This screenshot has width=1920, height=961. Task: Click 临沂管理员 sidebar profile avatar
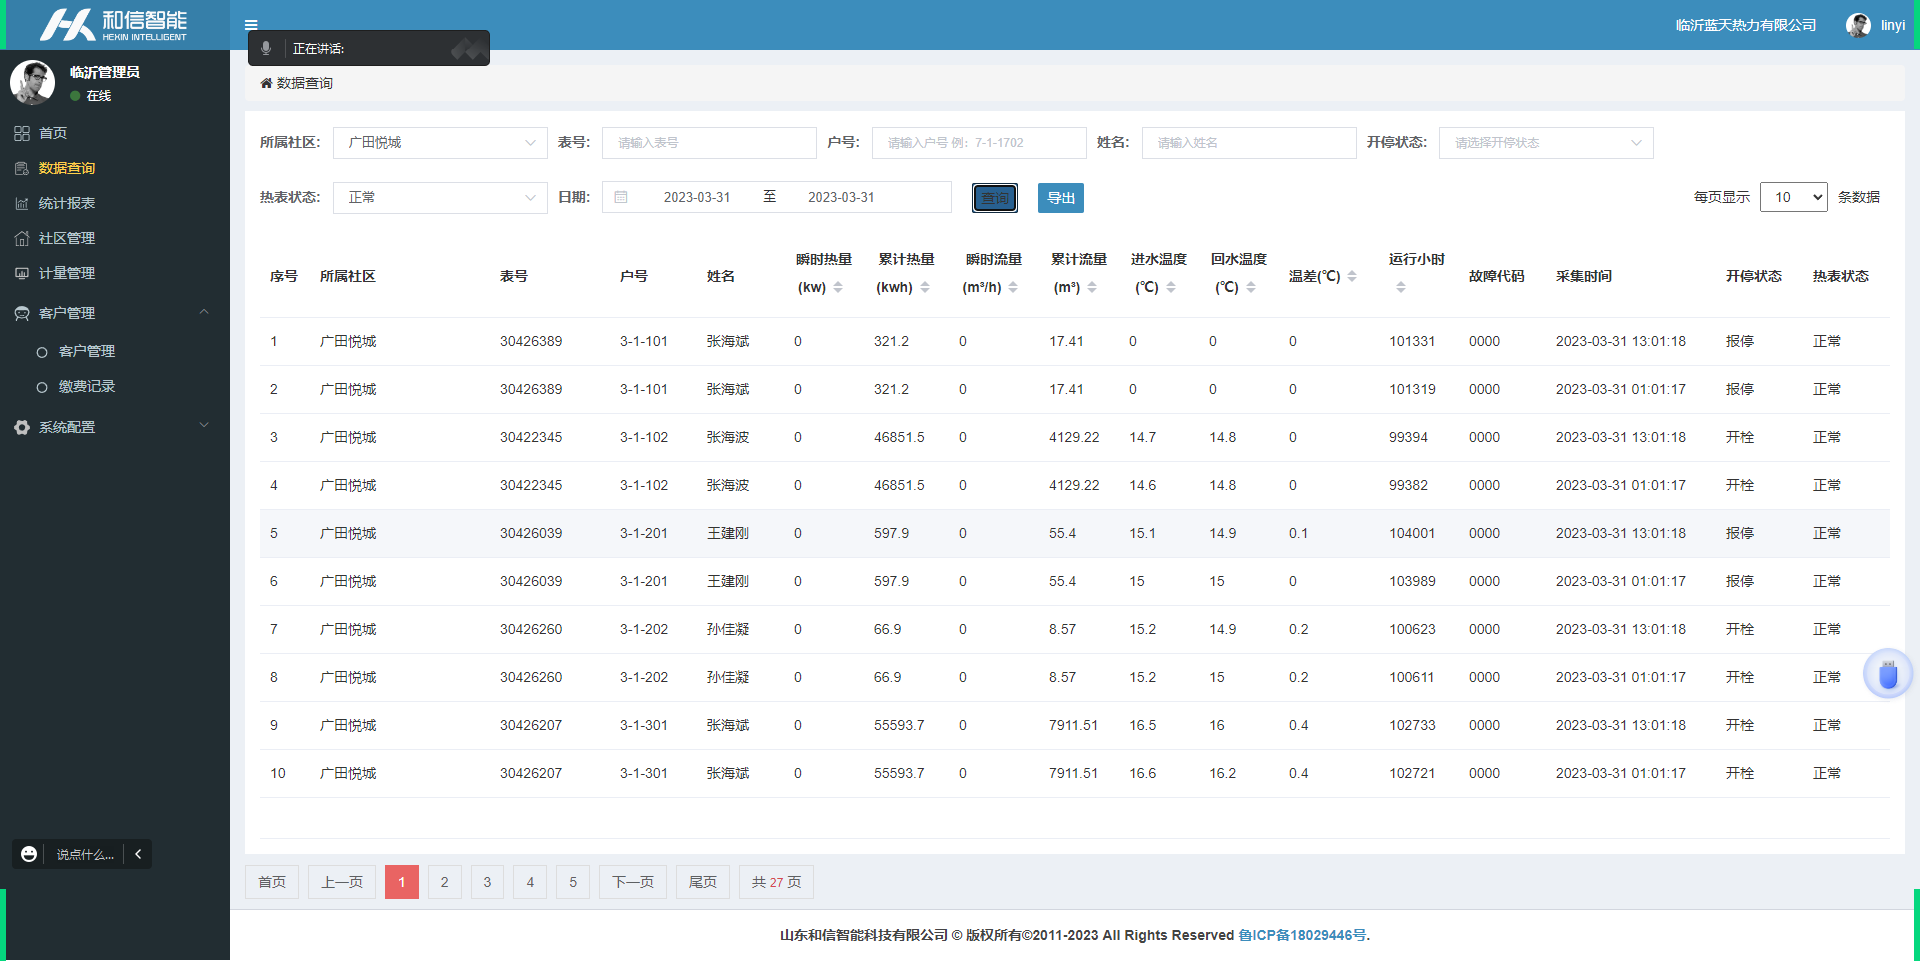(33, 82)
